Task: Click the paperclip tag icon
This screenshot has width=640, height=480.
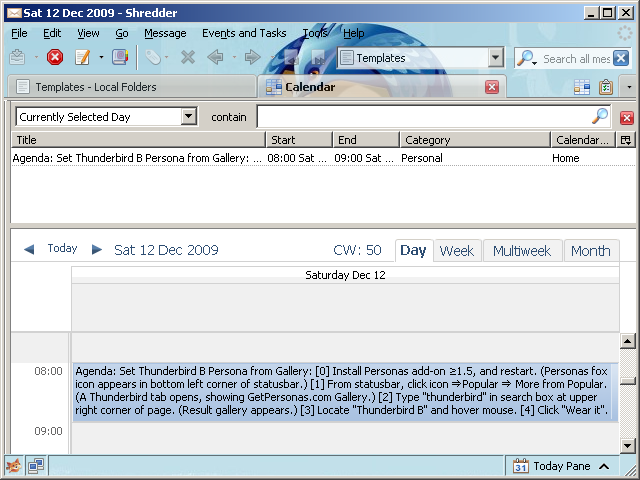Action: click(x=153, y=57)
